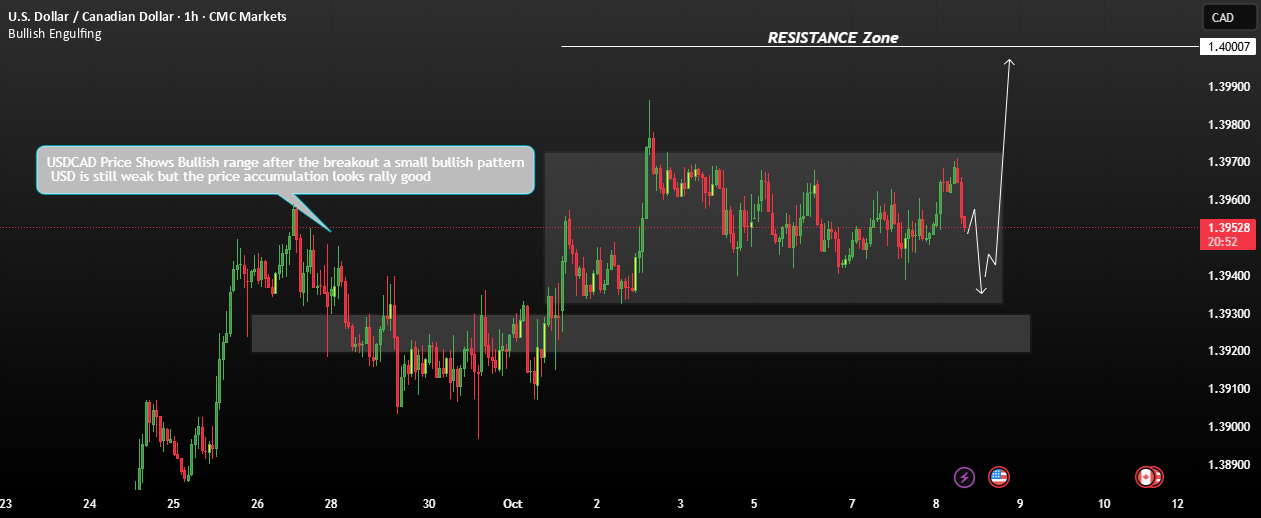This screenshot has width=1261, height=518.
Task: Click the 1.39100 level on the price axis
Action: pos(1227,389)
